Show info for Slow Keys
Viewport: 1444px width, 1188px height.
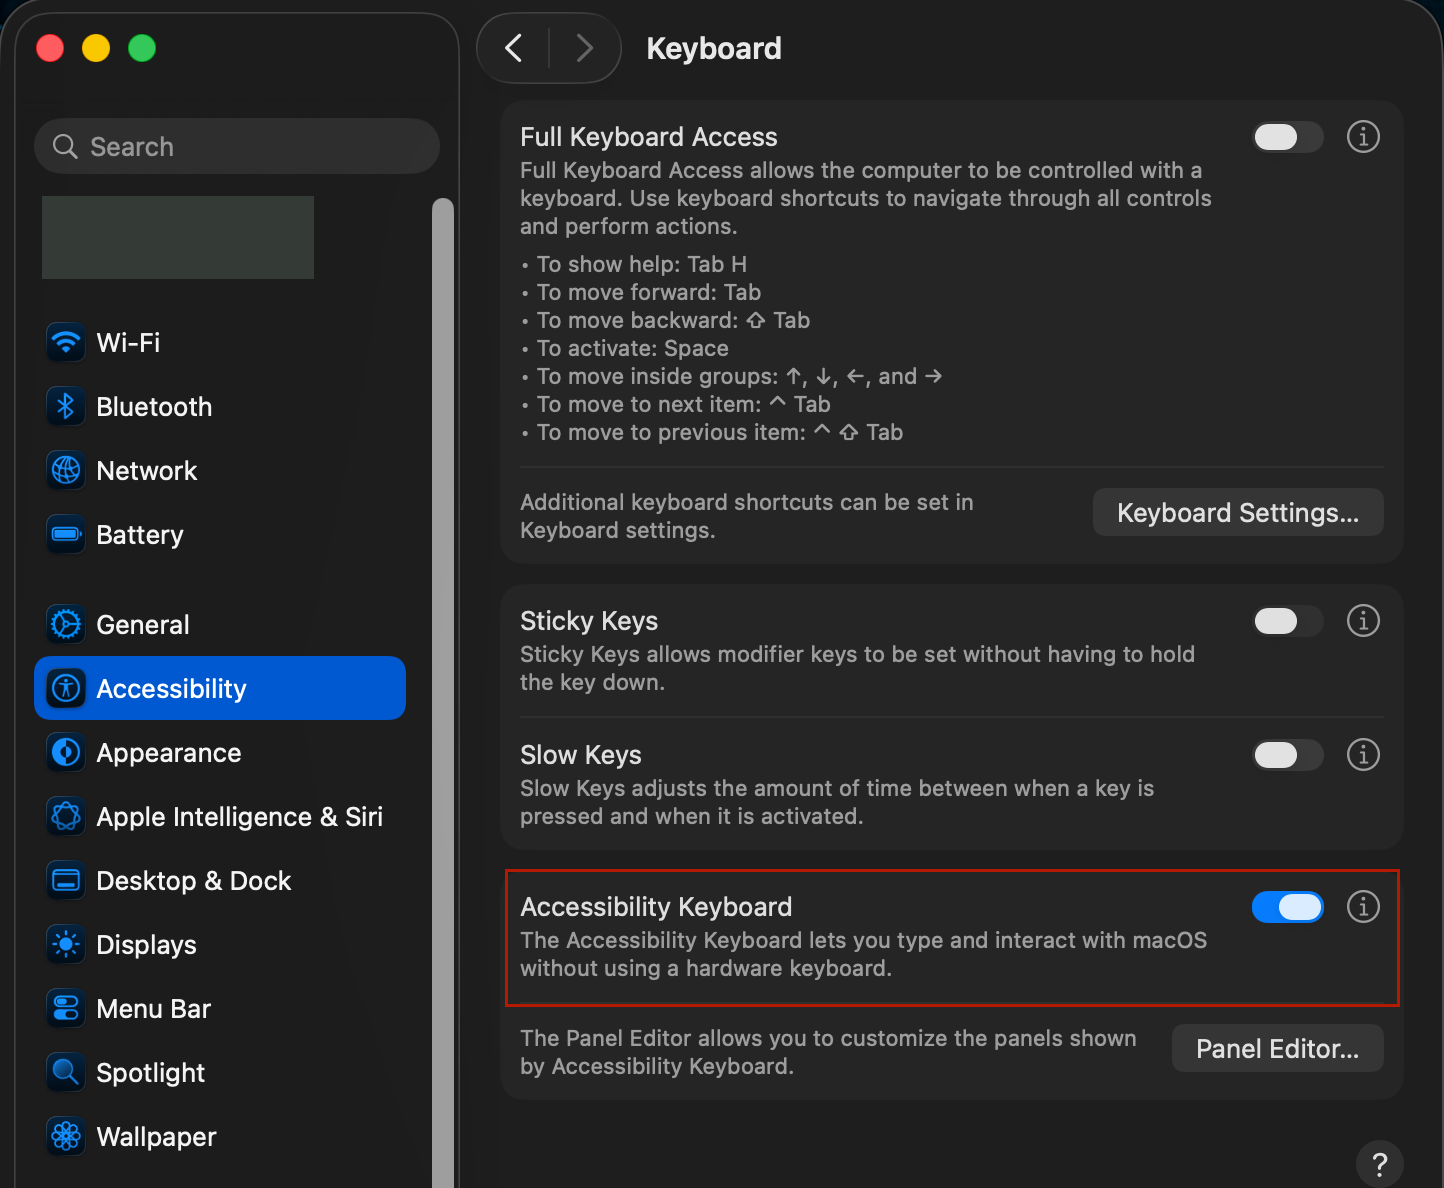click(x=1363, y=755)
